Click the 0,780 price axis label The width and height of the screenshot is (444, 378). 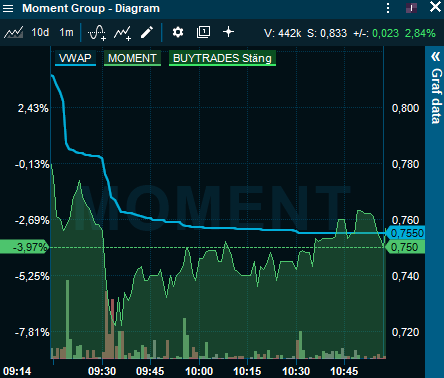click(x=405, y=164)
